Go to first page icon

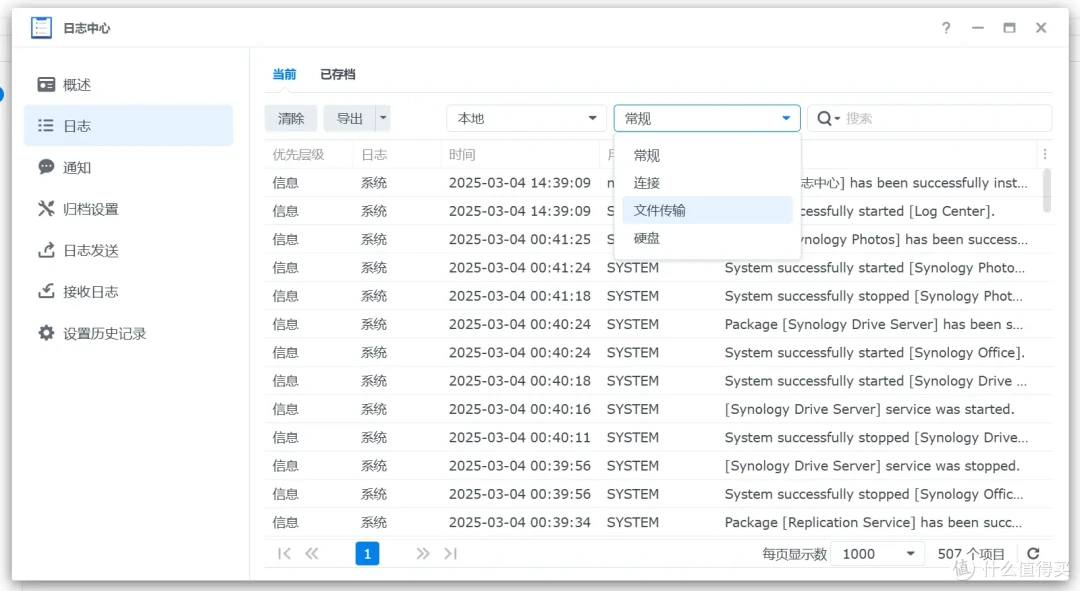(284, 554)
